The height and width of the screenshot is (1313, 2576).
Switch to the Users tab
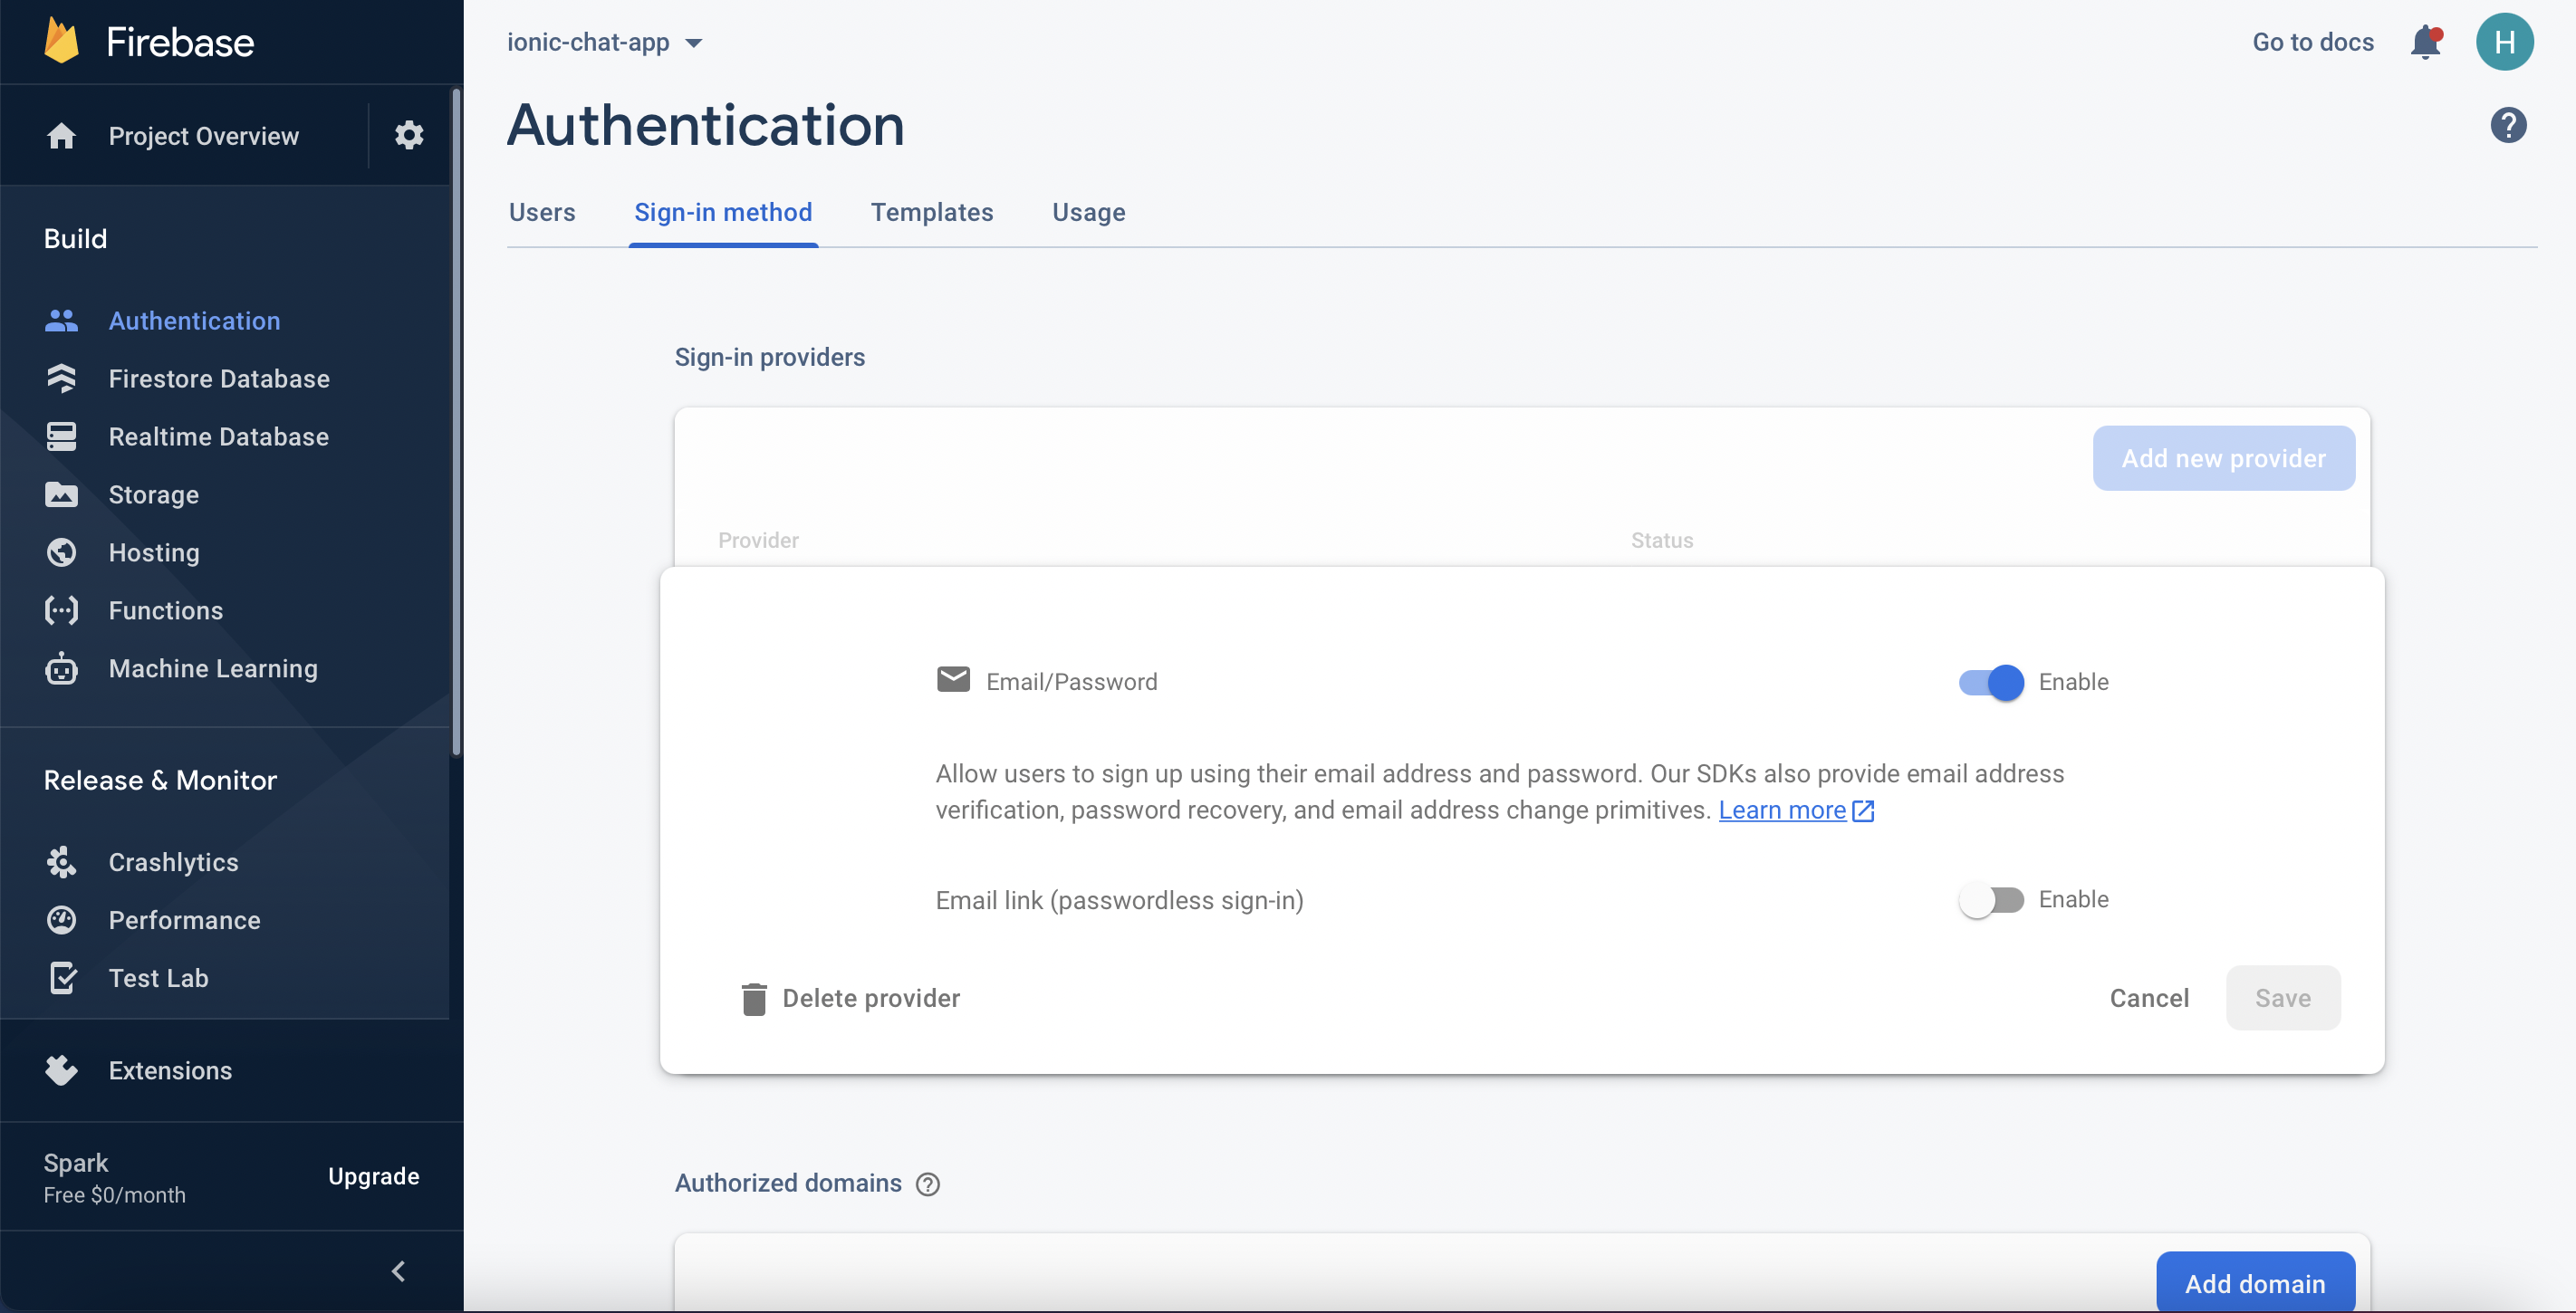pyautogui.click(x=542, y=212)
